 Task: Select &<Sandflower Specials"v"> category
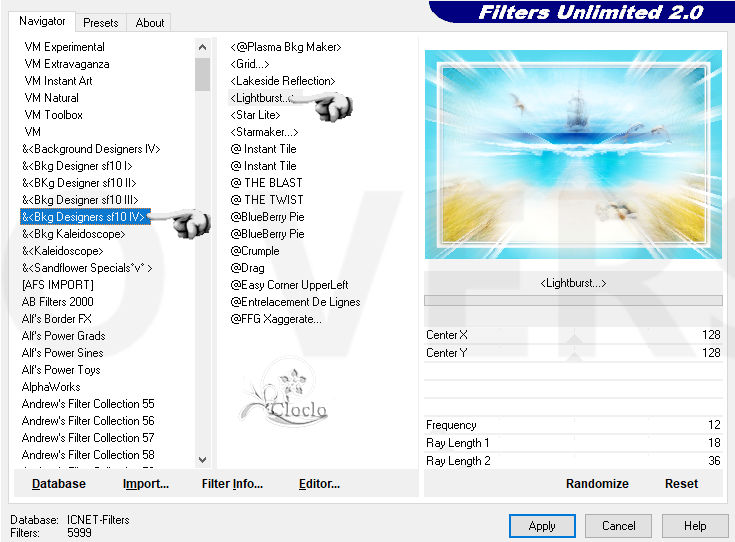87,268
